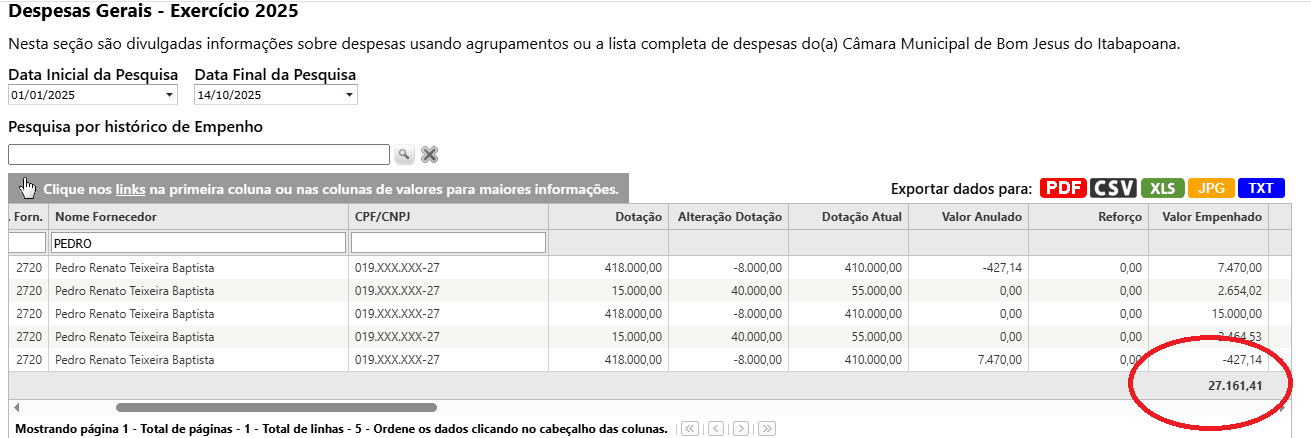
Task: Export data as CSV
Action: (x=1113, y=188)
